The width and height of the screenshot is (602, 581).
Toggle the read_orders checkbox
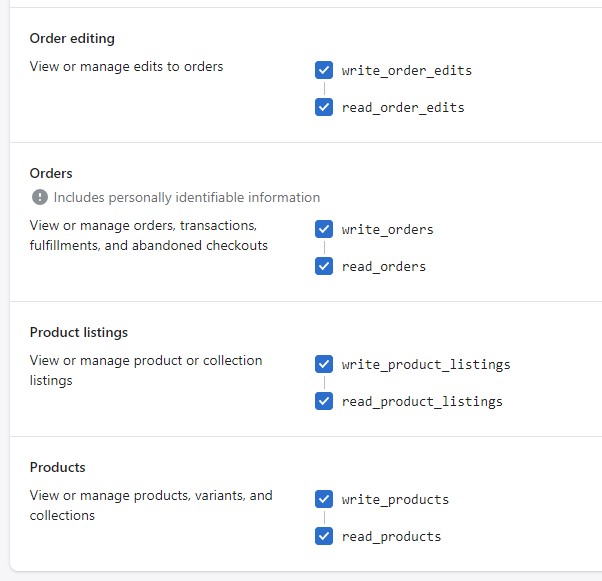[324, 266]
